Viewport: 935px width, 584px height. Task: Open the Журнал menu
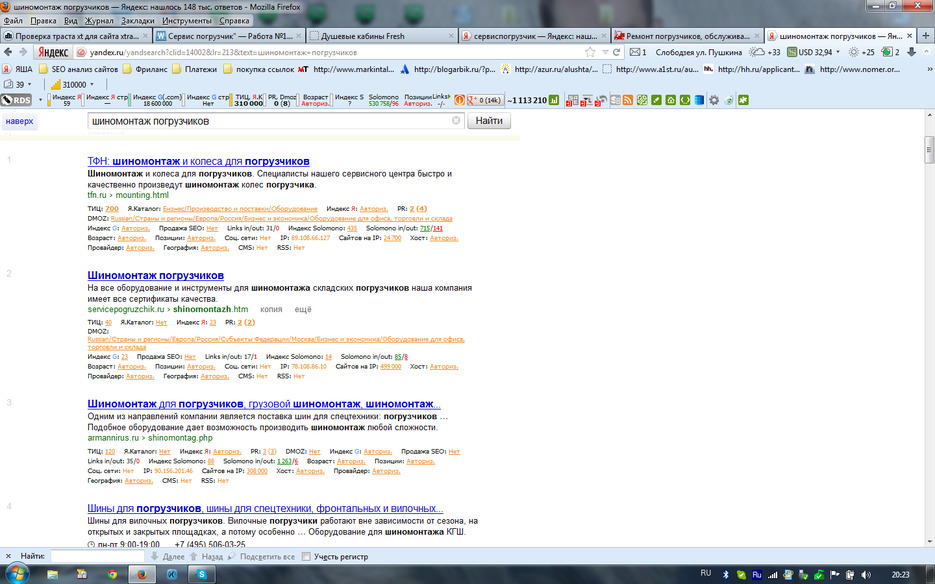(x=99, y=21)
